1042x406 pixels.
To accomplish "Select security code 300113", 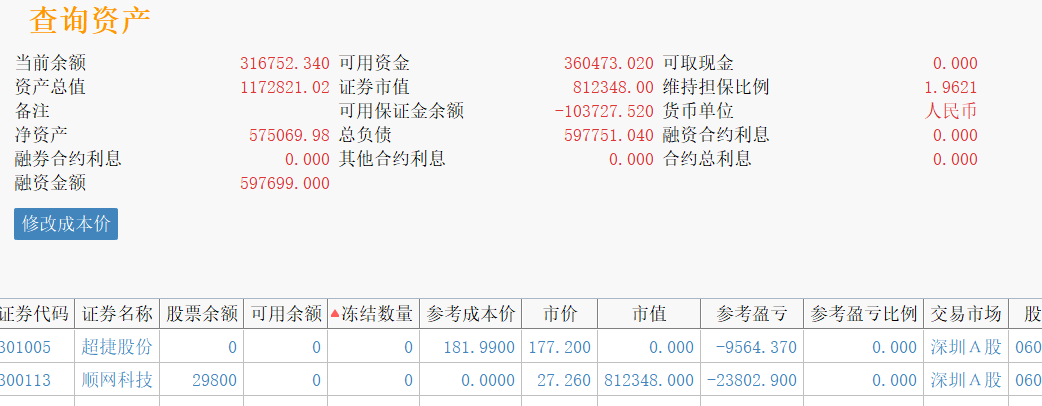I will [25, 380].
